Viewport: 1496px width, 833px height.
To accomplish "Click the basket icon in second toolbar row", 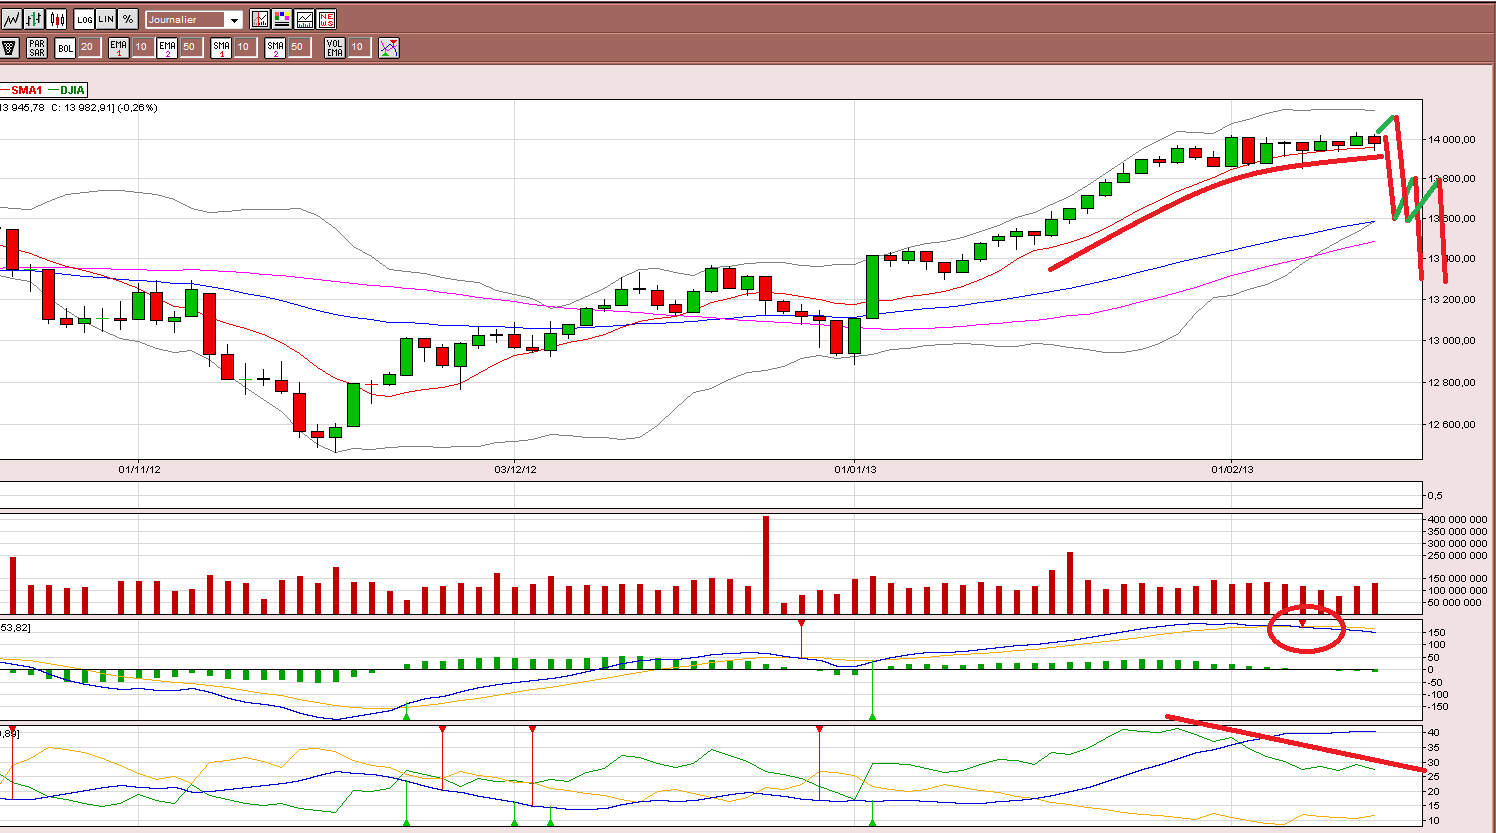I will (x=10, y=47).
